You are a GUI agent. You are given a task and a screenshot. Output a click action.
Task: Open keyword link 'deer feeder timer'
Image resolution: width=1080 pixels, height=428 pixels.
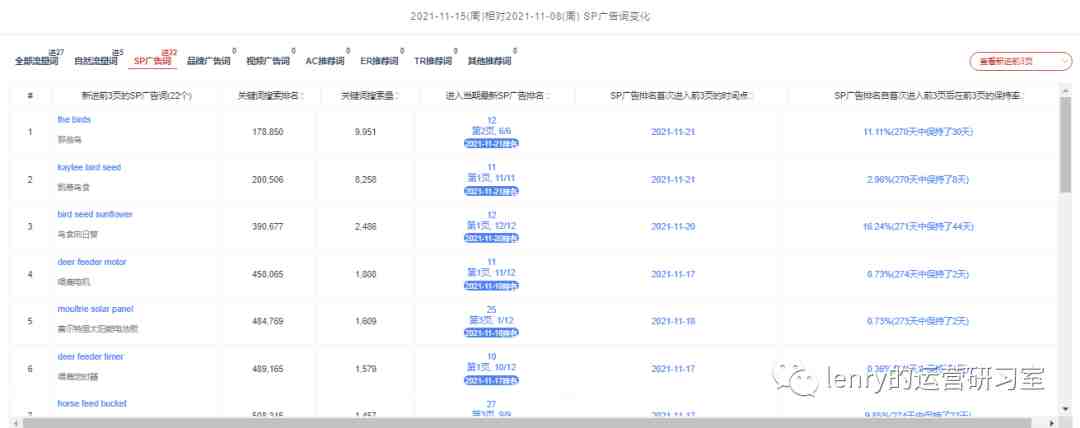coord(90,356)
